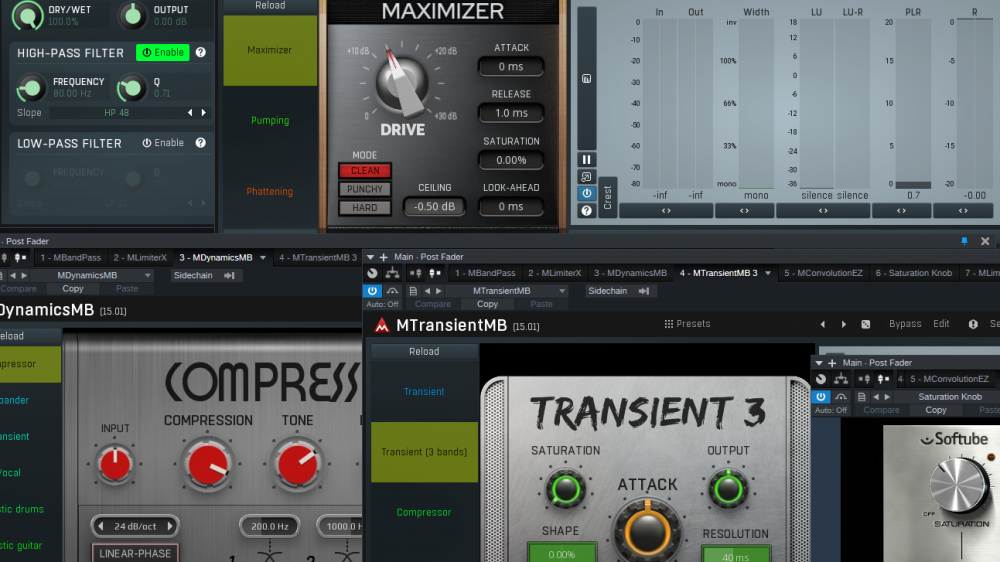Image resolution: width=1000 pixels, height=562 pixels.
Task: Click the RELEASE 1.0 ms field
Action: click(x=511, y=113)
